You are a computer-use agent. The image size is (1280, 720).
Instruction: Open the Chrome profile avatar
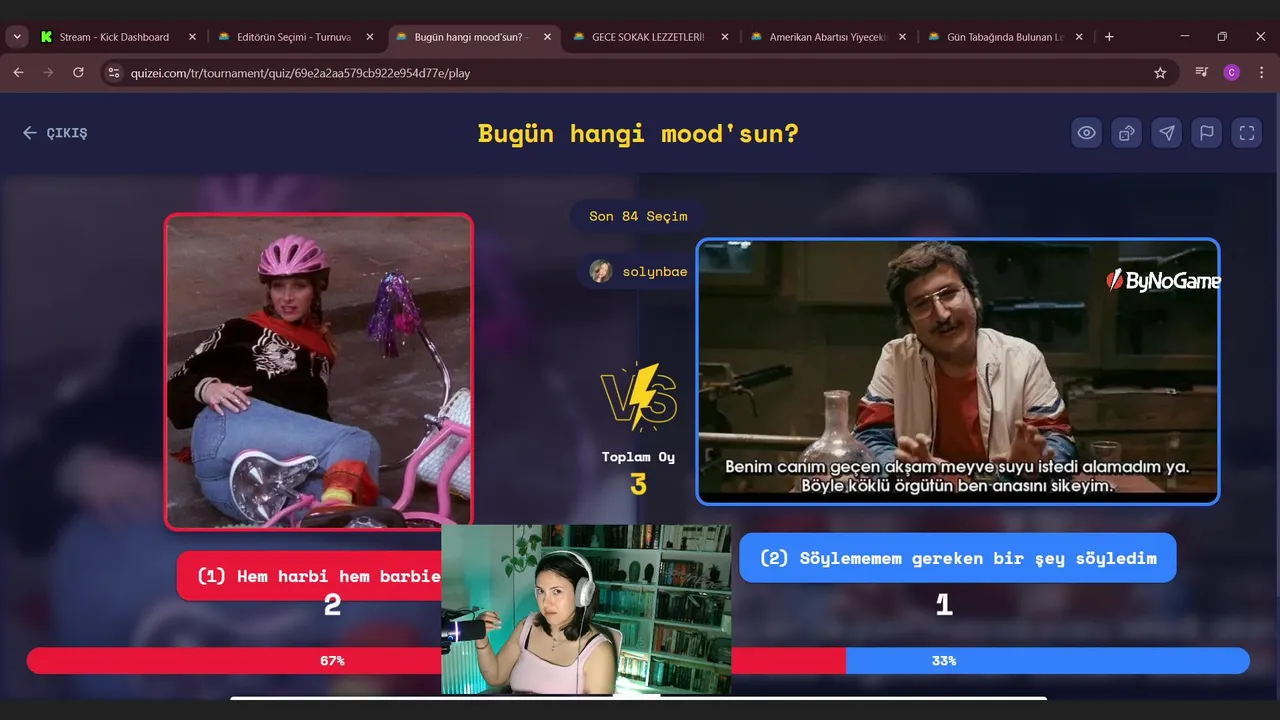point(1231,73)
